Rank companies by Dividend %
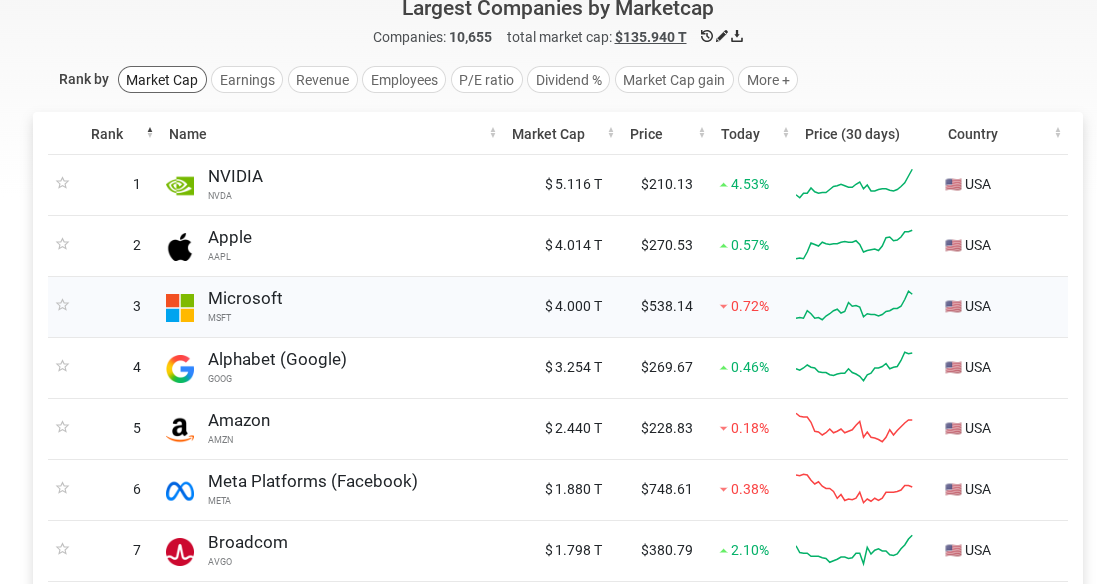This screenshot has width=1097, height=584. pos(568,80)
